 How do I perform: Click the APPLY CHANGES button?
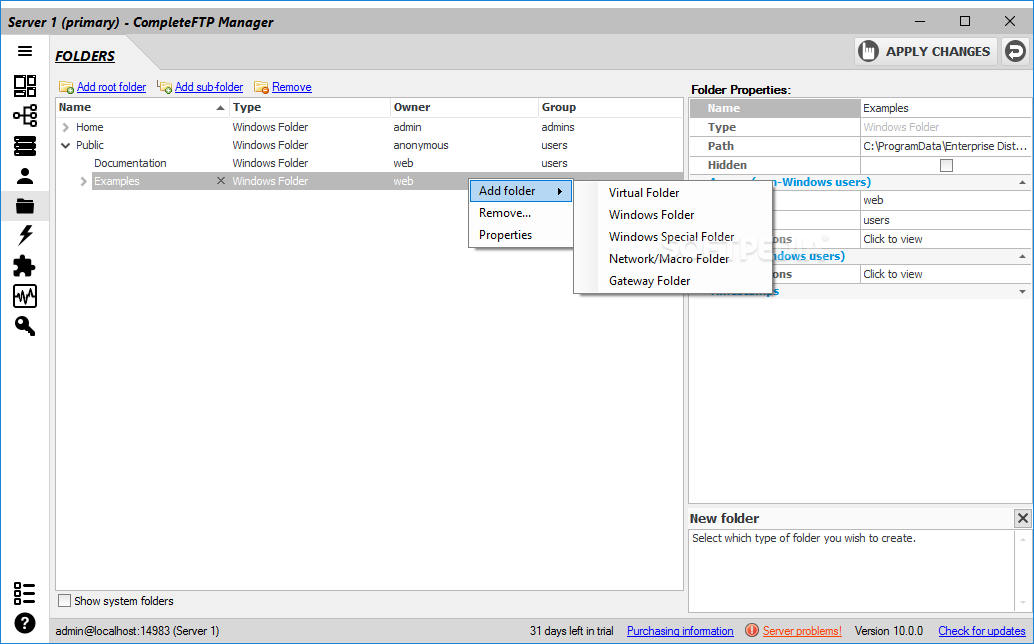click(x=925, y=51)
